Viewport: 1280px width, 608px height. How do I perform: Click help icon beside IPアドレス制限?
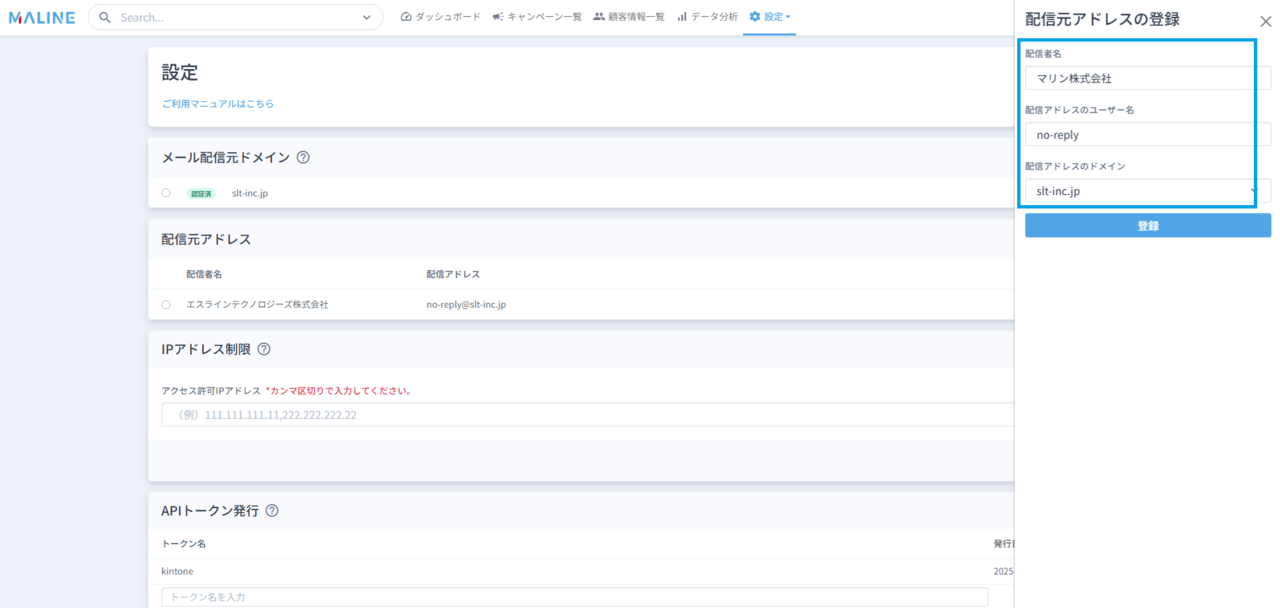pyautogui.click(x=264, y=349)
